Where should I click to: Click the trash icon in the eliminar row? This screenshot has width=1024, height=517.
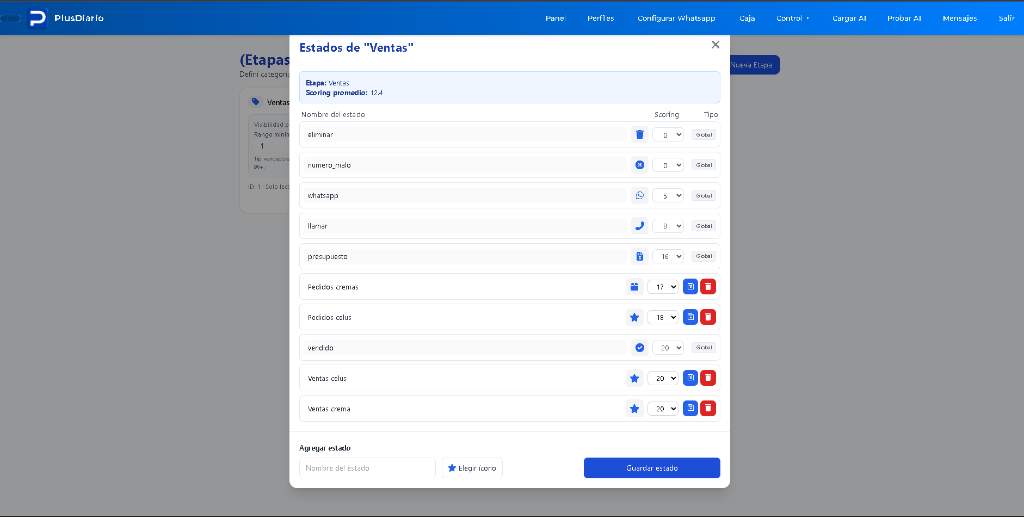pyautogui.click(x=640, y=134)
